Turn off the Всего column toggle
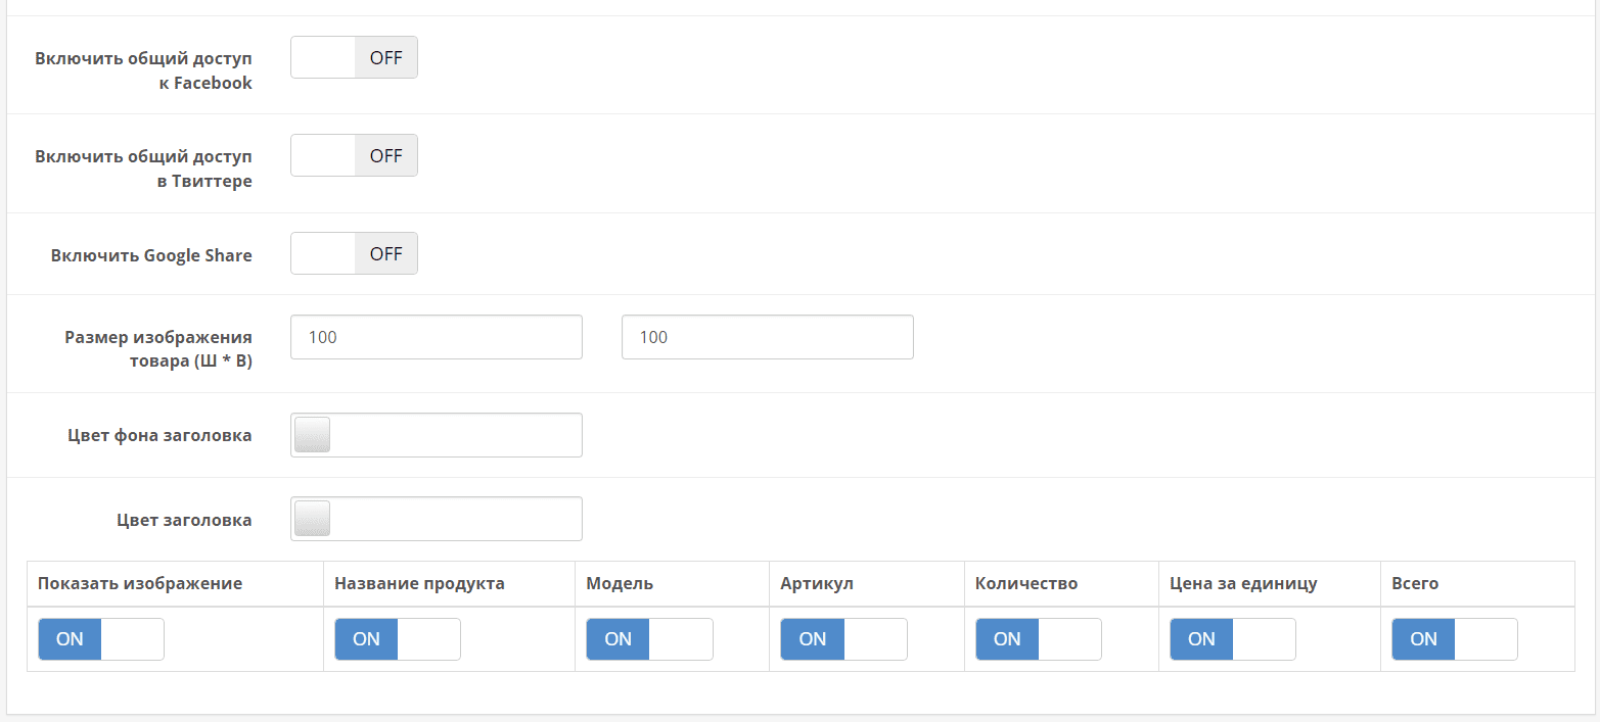 [1455, 639]
